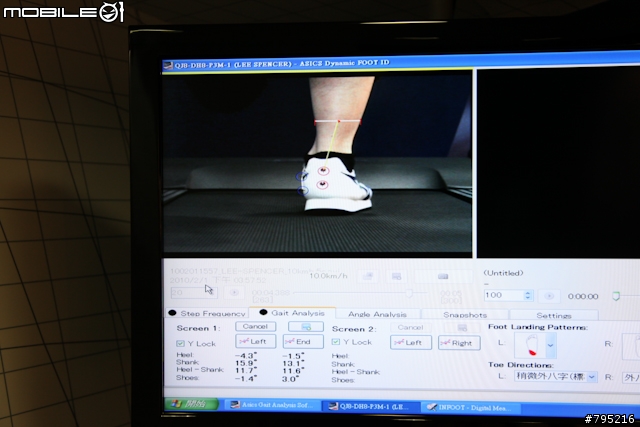This screenshot has height=427, width=640.
Task: Switch to Asics Gait Analysis taskbar item
Action: click(x=273, y=405)
